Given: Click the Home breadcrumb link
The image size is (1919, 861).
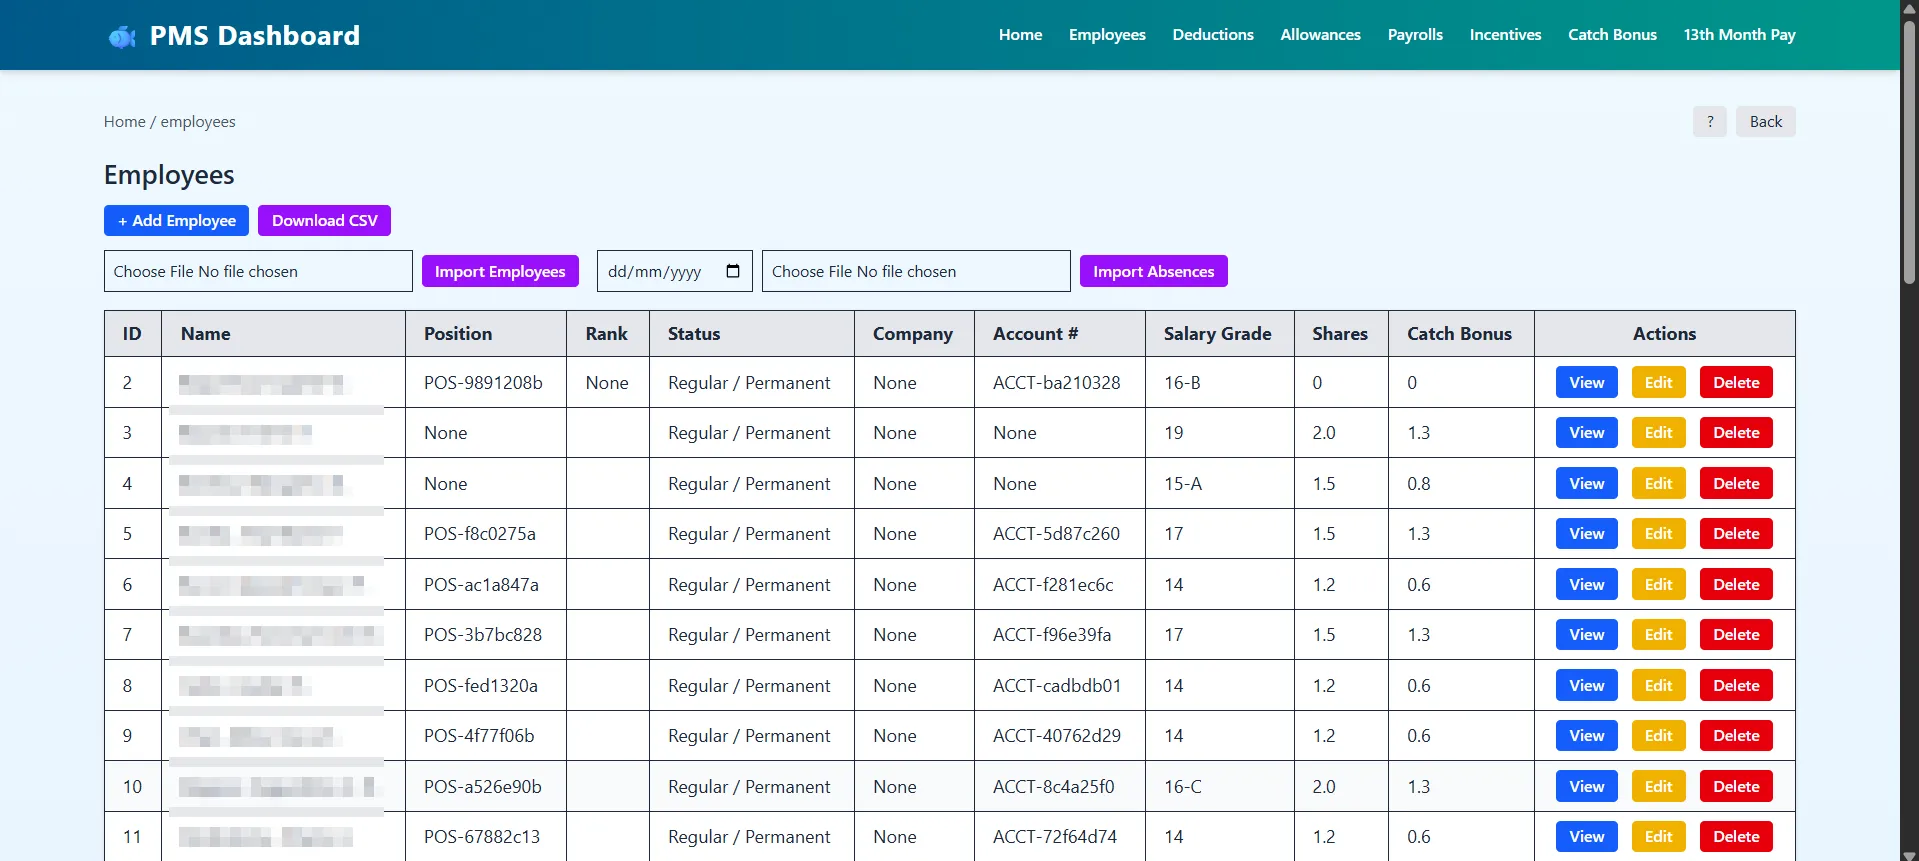Looking at the screenshot, I should [x=125, y=122].
